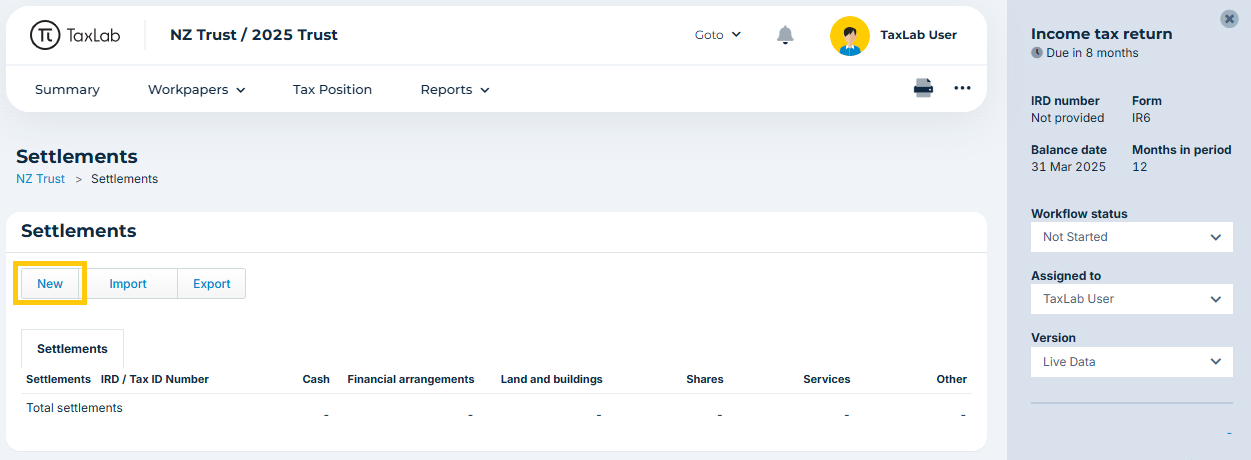Open the three-dots more options menu

tap(962, 88)
